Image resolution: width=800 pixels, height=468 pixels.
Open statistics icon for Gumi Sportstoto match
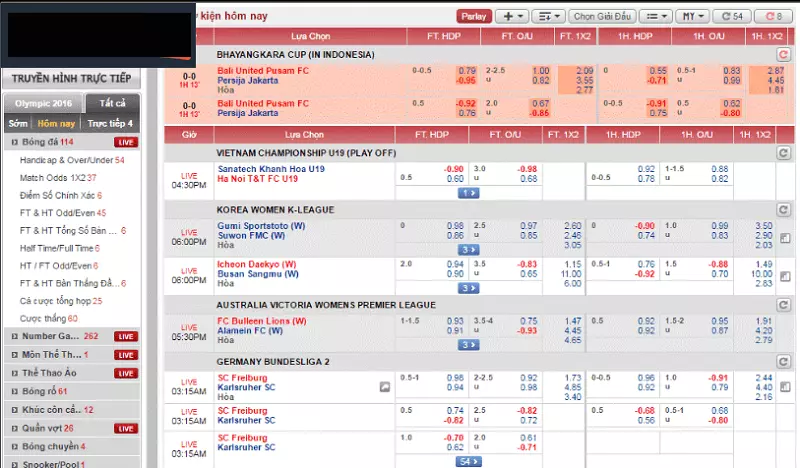pyautogui.click(x=784, y=238)
